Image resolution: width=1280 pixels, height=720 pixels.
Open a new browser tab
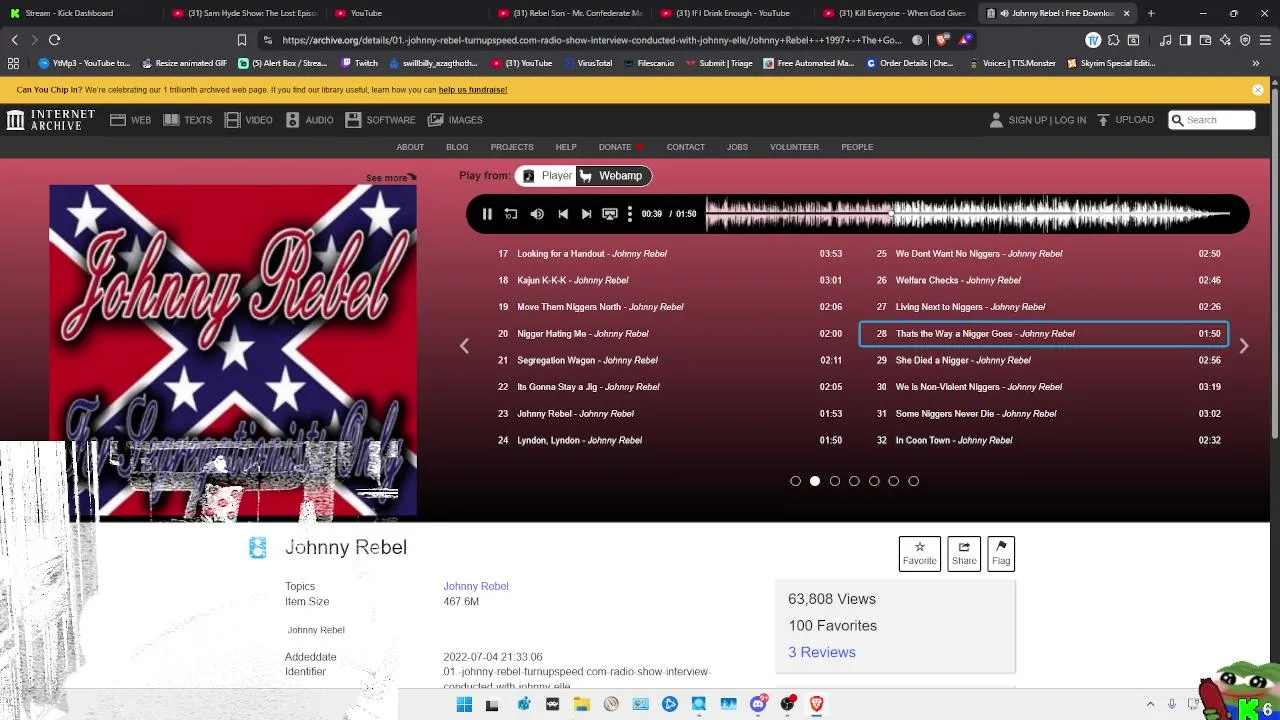coord(1151,13)
